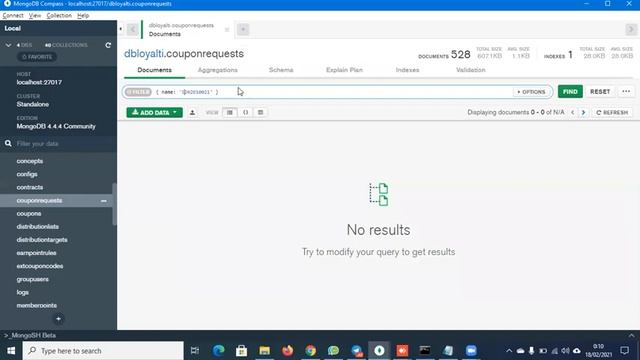
Task: Open Google Chrome from taskbar
Action: click(311, 351)
